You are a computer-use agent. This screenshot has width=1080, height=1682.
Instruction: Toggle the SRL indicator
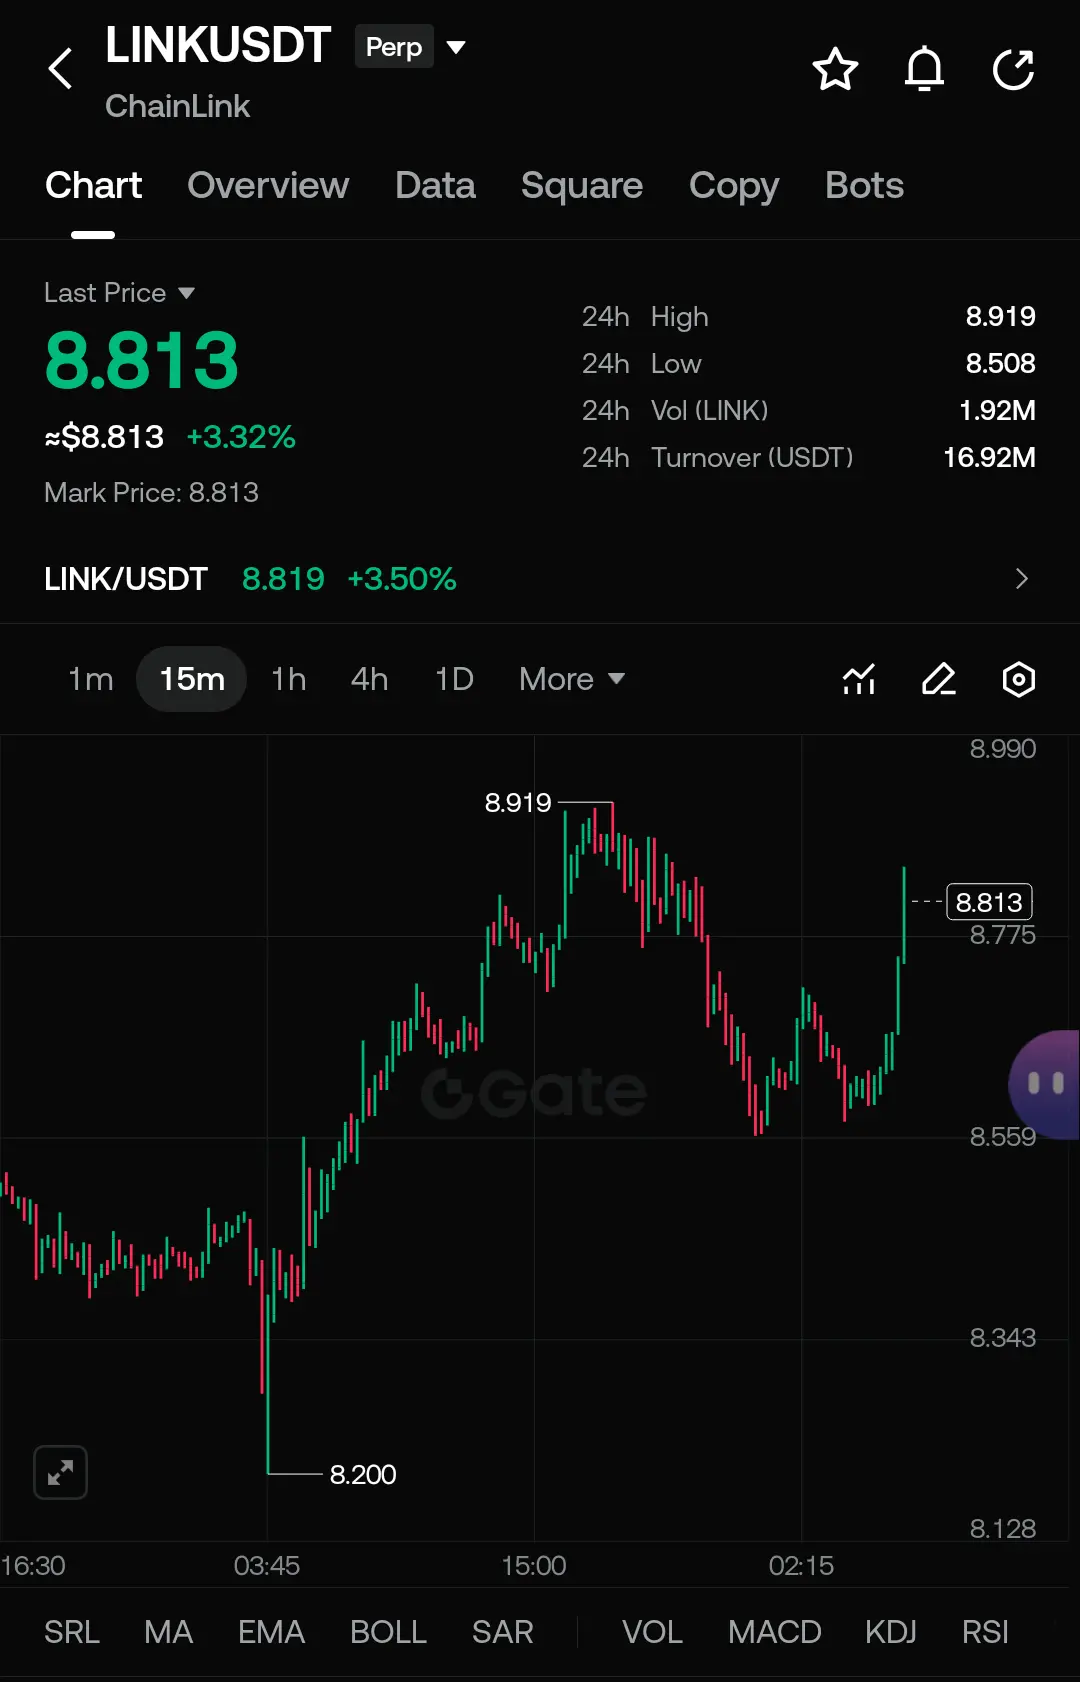[x=72, y=1632]
